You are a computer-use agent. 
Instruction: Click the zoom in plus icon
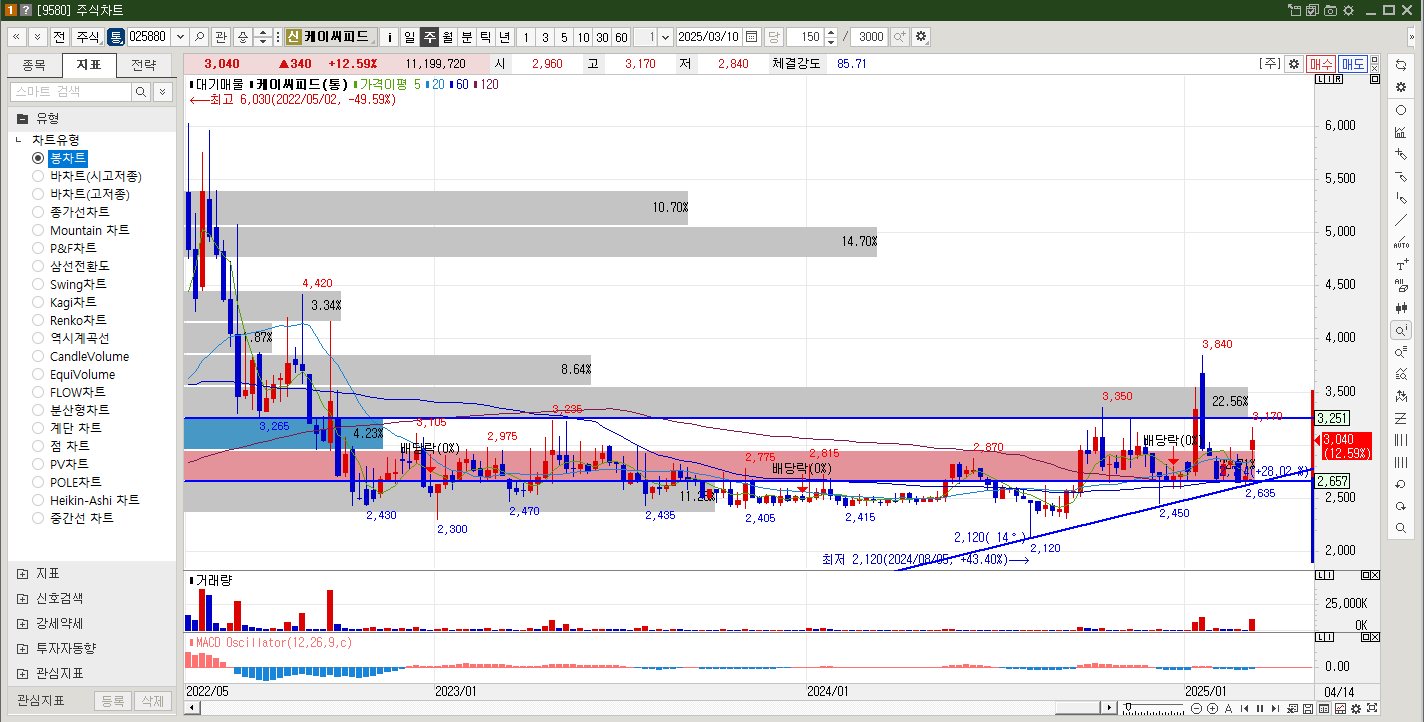[x=1212, y=708]
